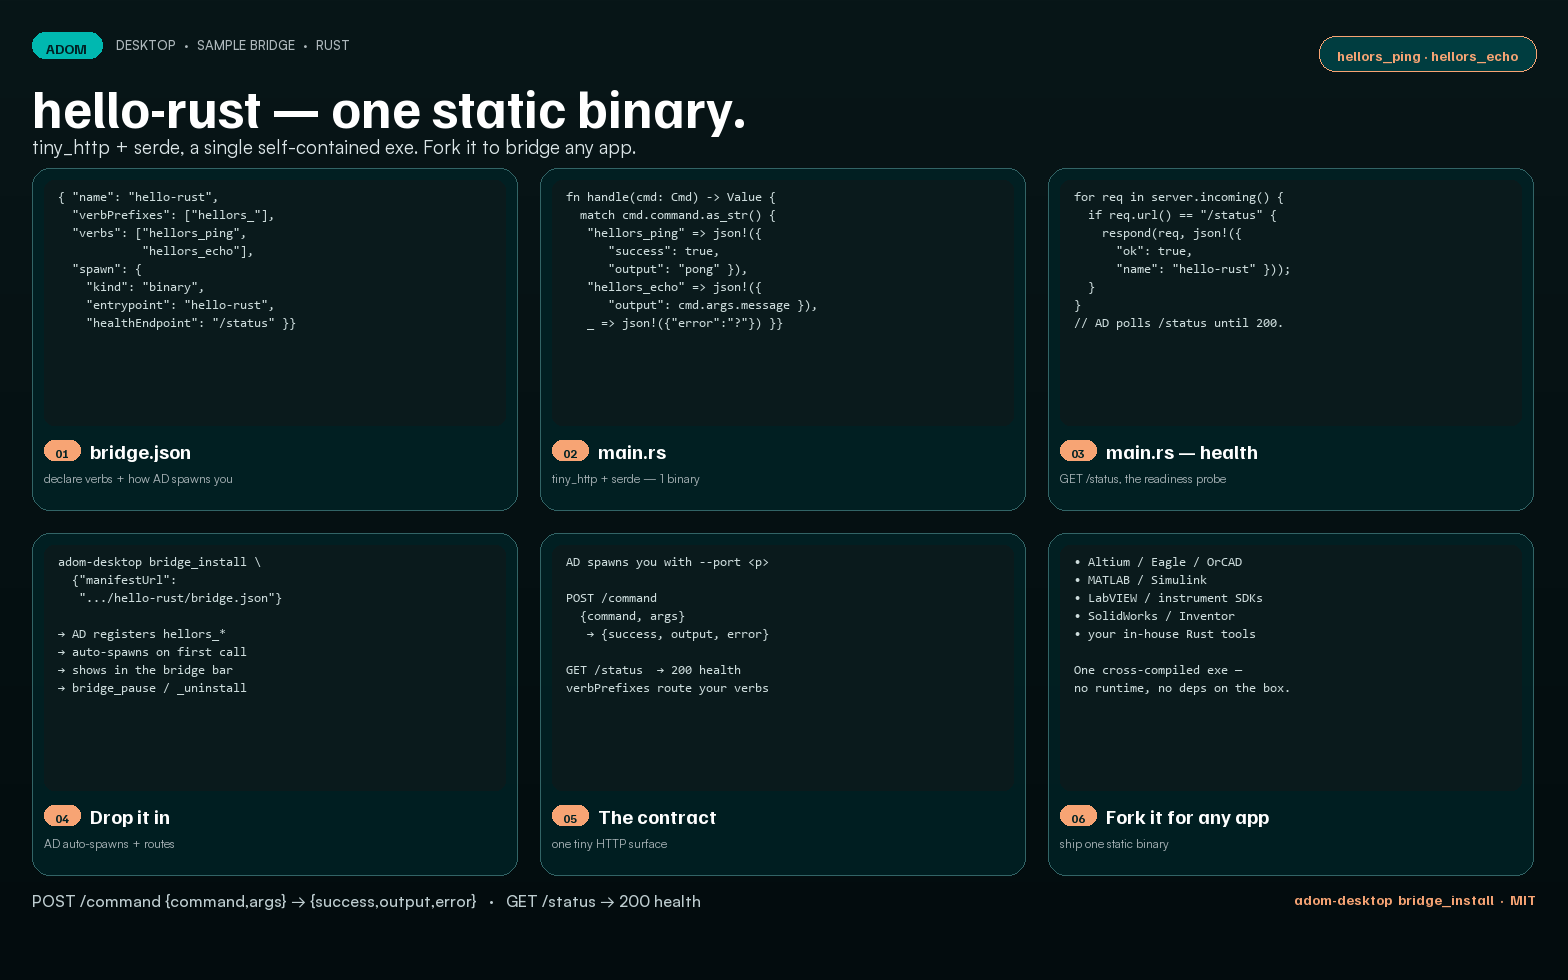The image size is (1568, 980).
Task: Click the 'Drop it in' card title
Action: tap(130, 818)
